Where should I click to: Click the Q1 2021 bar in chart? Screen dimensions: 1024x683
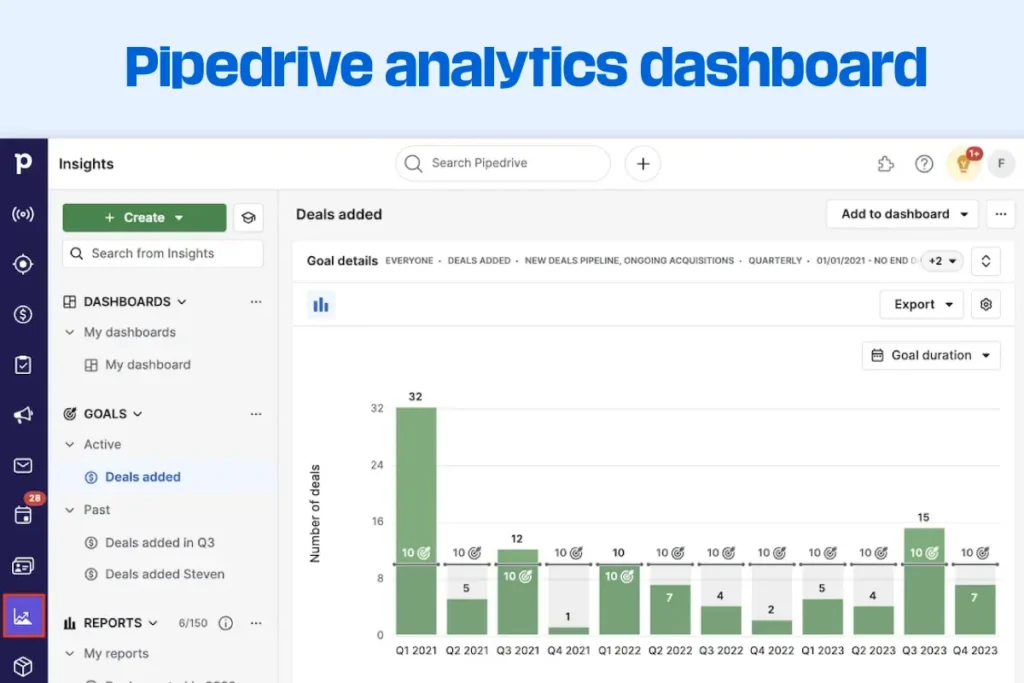[416, 520]
